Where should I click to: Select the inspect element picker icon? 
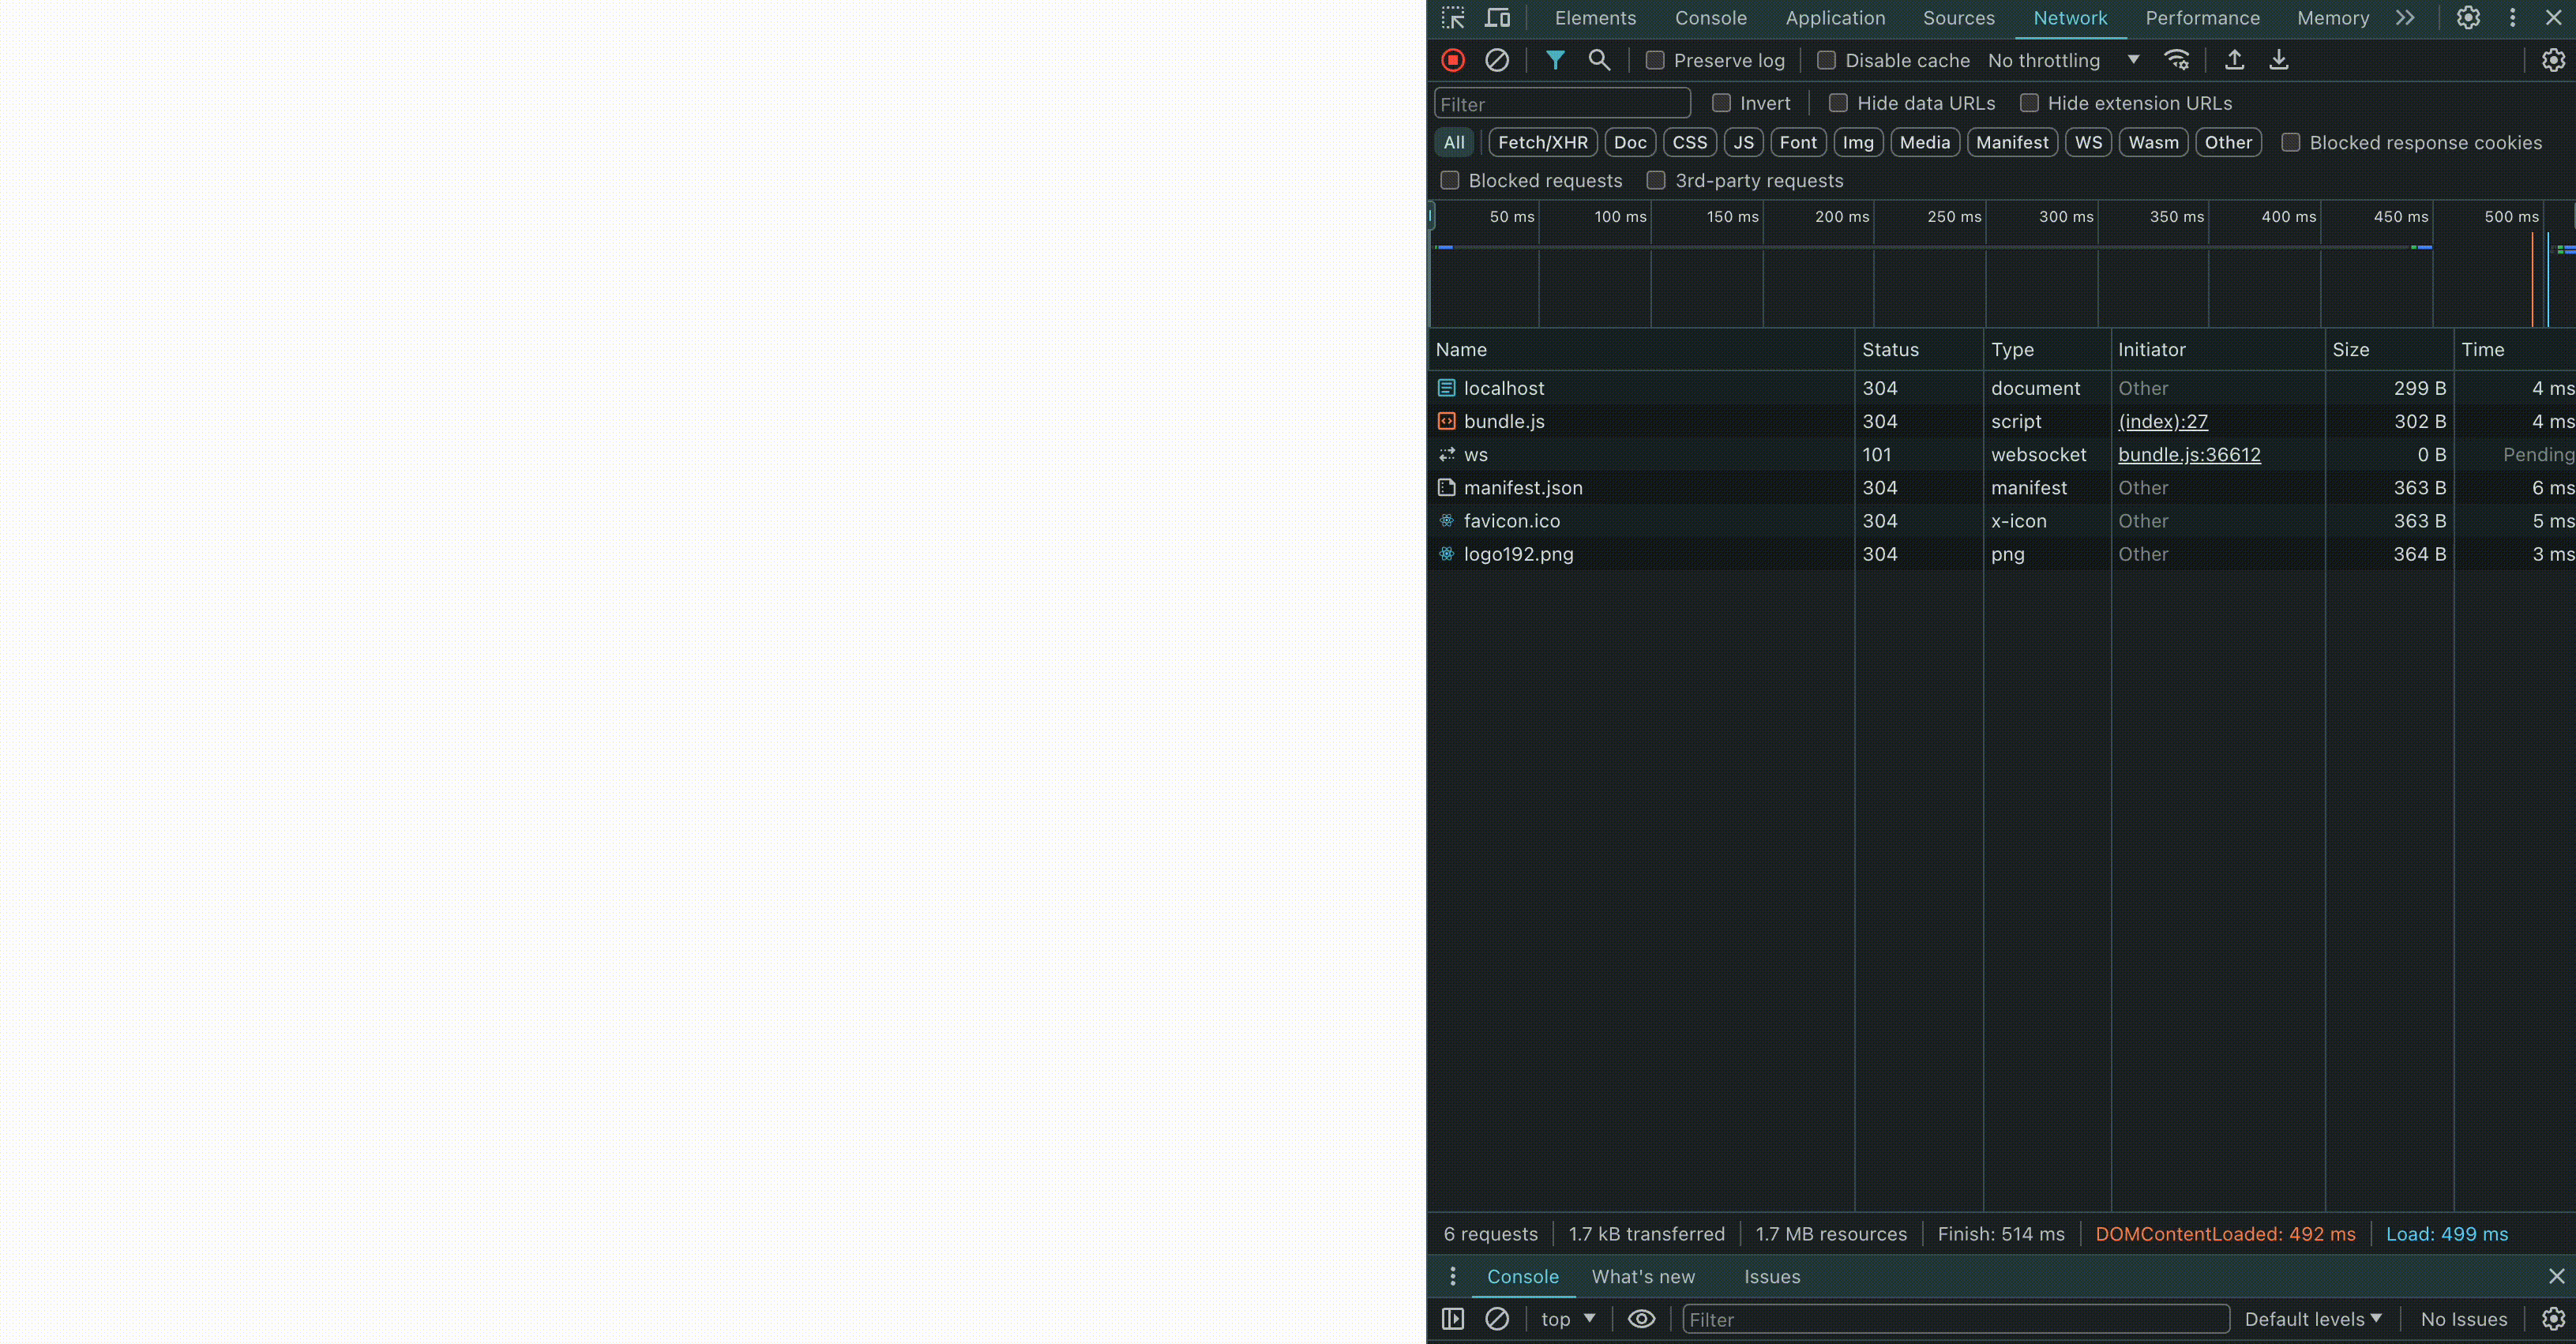(x=1453, y=18)
